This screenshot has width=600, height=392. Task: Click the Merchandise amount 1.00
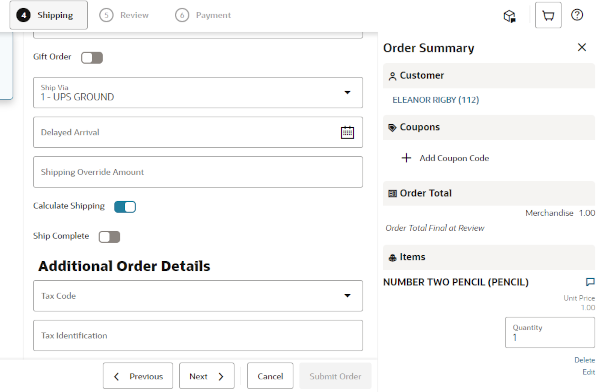click(x=587, y=213)
